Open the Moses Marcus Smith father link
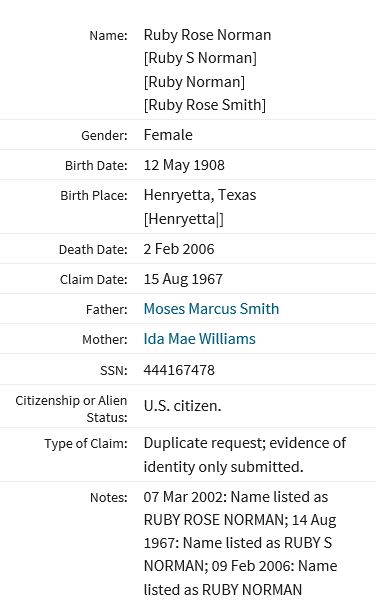This screenshot has width=379, height=606. (211, 309)
